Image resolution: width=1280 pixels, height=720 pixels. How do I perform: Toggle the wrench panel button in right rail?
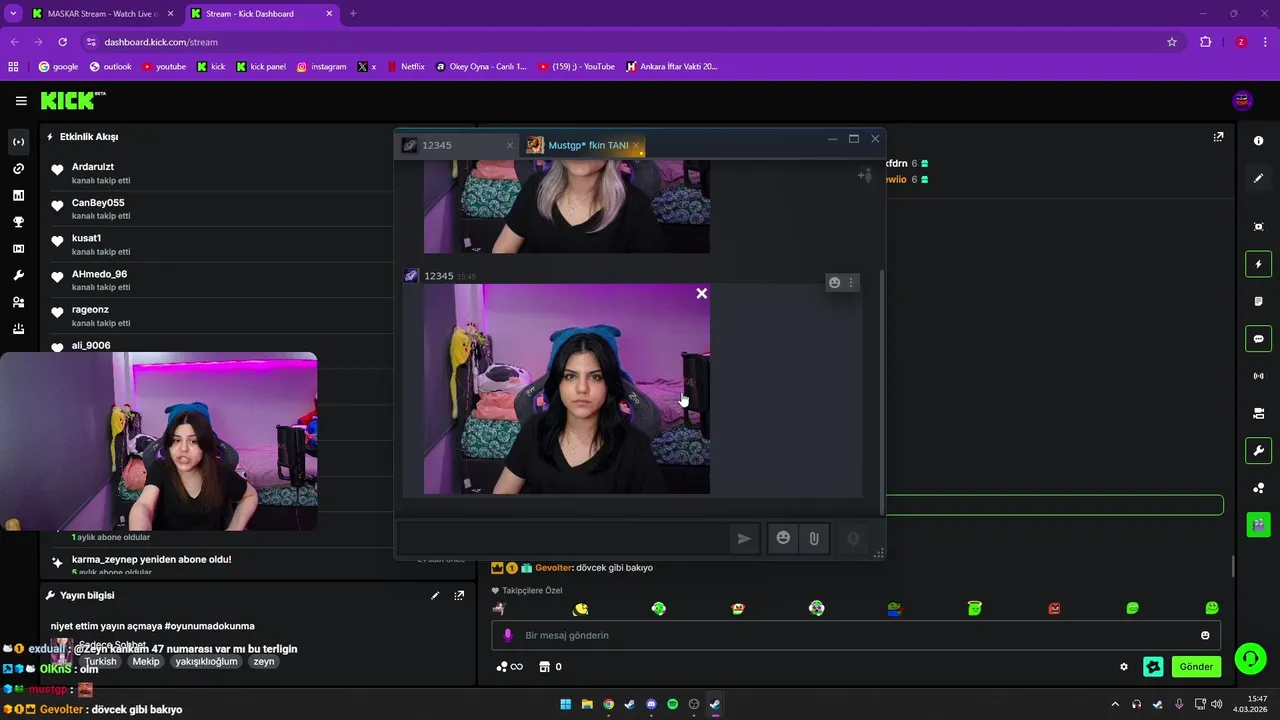pyautogui.click(x=1258, y=451)
